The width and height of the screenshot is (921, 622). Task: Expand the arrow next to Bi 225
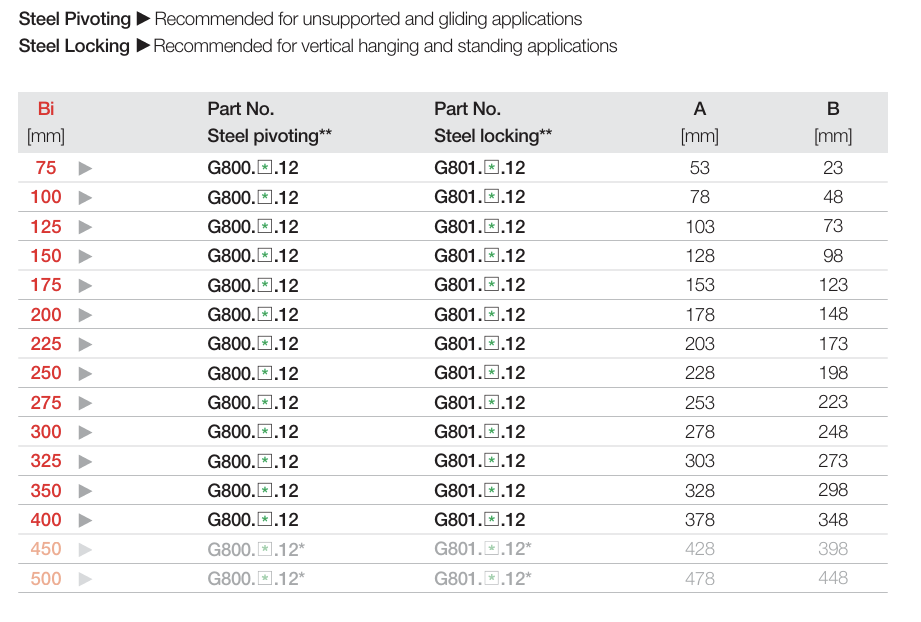tap(85, 344)
